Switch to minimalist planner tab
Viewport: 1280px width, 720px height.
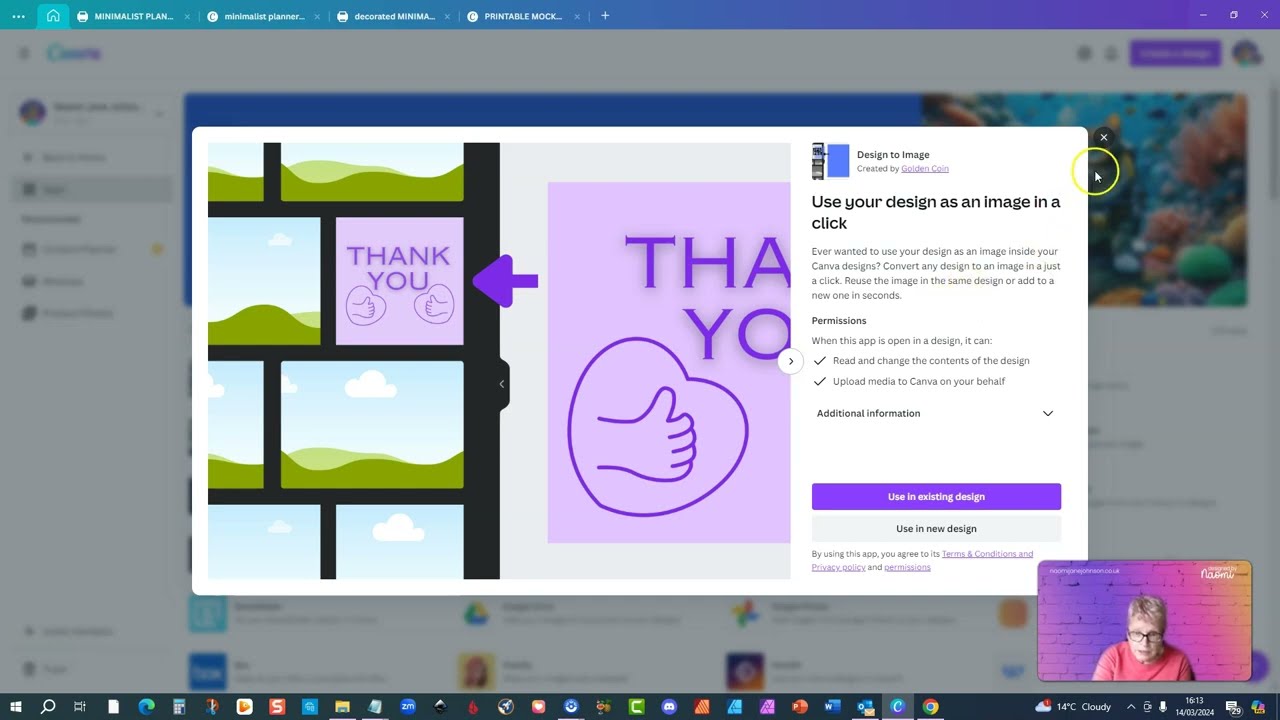[264, 16]
